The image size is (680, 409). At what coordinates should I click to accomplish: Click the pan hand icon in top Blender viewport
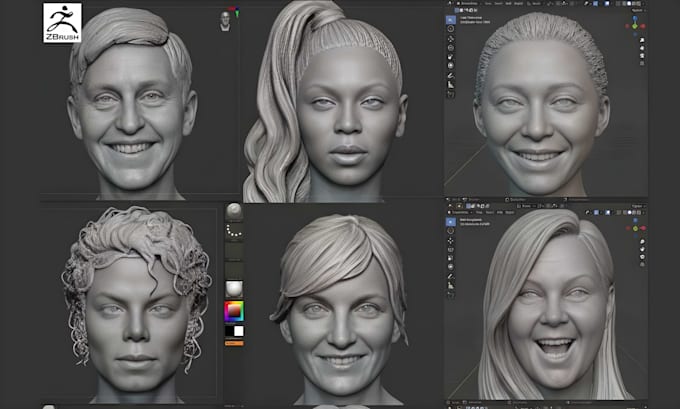pyautogui.click(x=642, y=48)
